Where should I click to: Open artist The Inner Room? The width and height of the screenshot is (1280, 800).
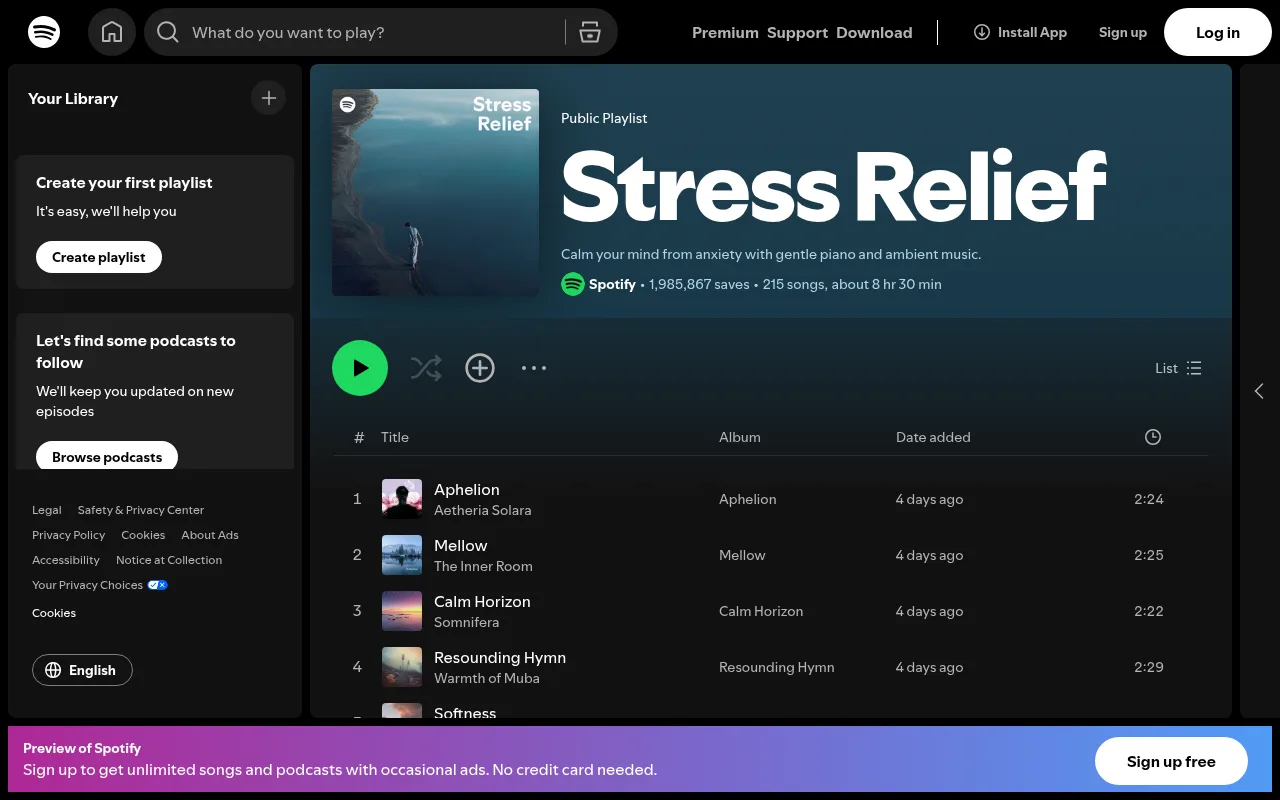(x=483, y=566)
